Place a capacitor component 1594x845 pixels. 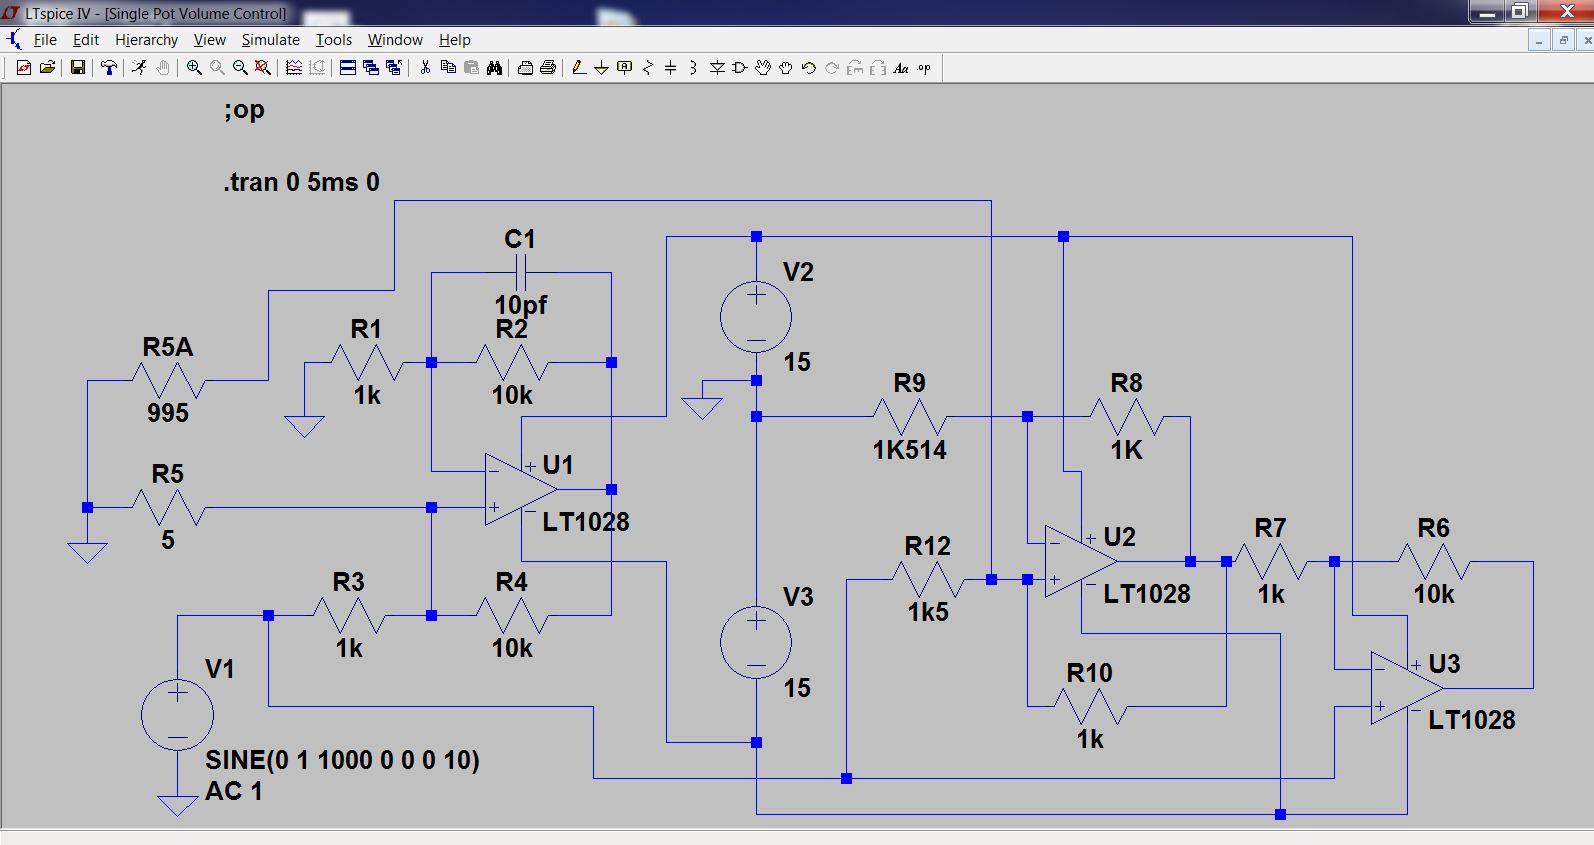coord(670,68)
